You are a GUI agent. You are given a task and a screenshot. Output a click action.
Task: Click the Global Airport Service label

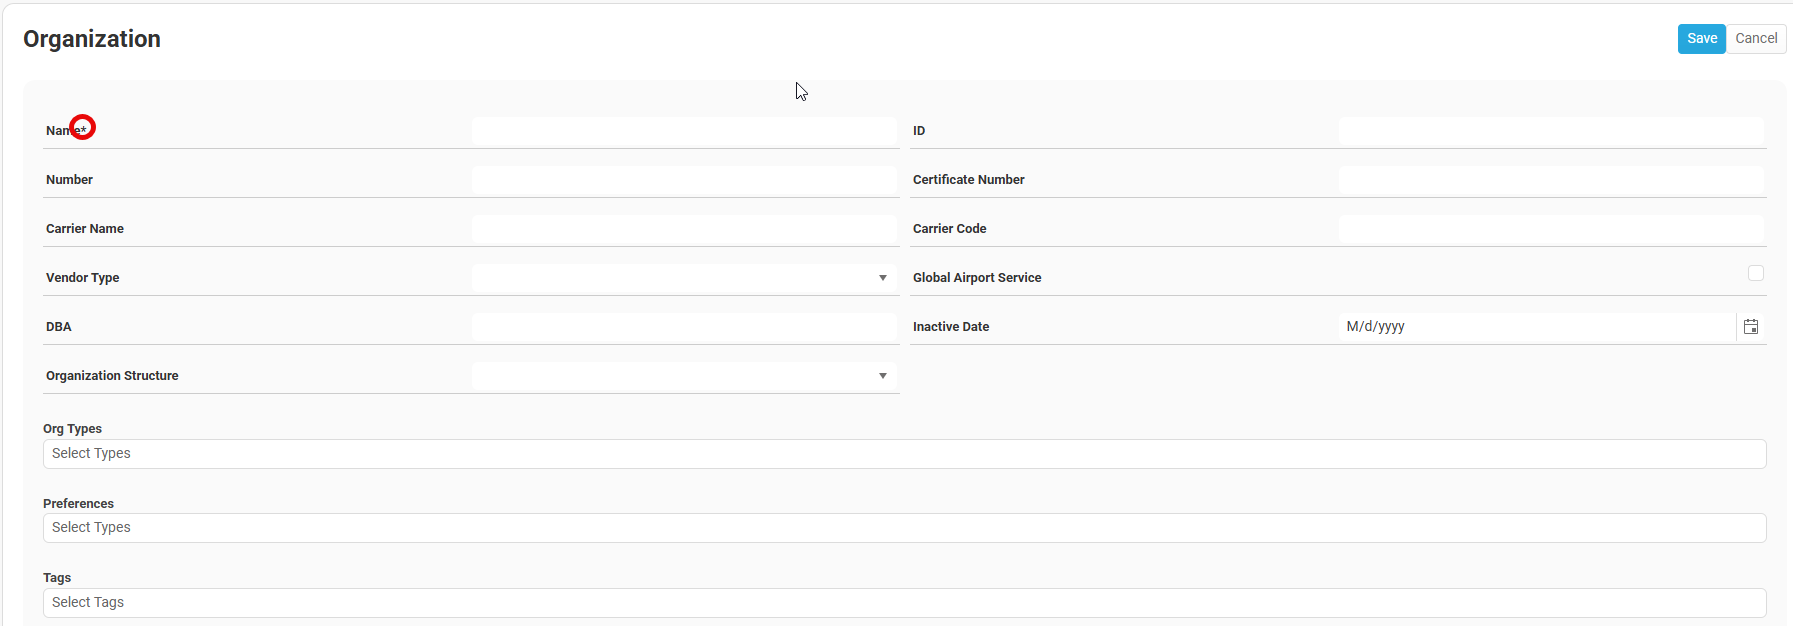coord(977,278)
